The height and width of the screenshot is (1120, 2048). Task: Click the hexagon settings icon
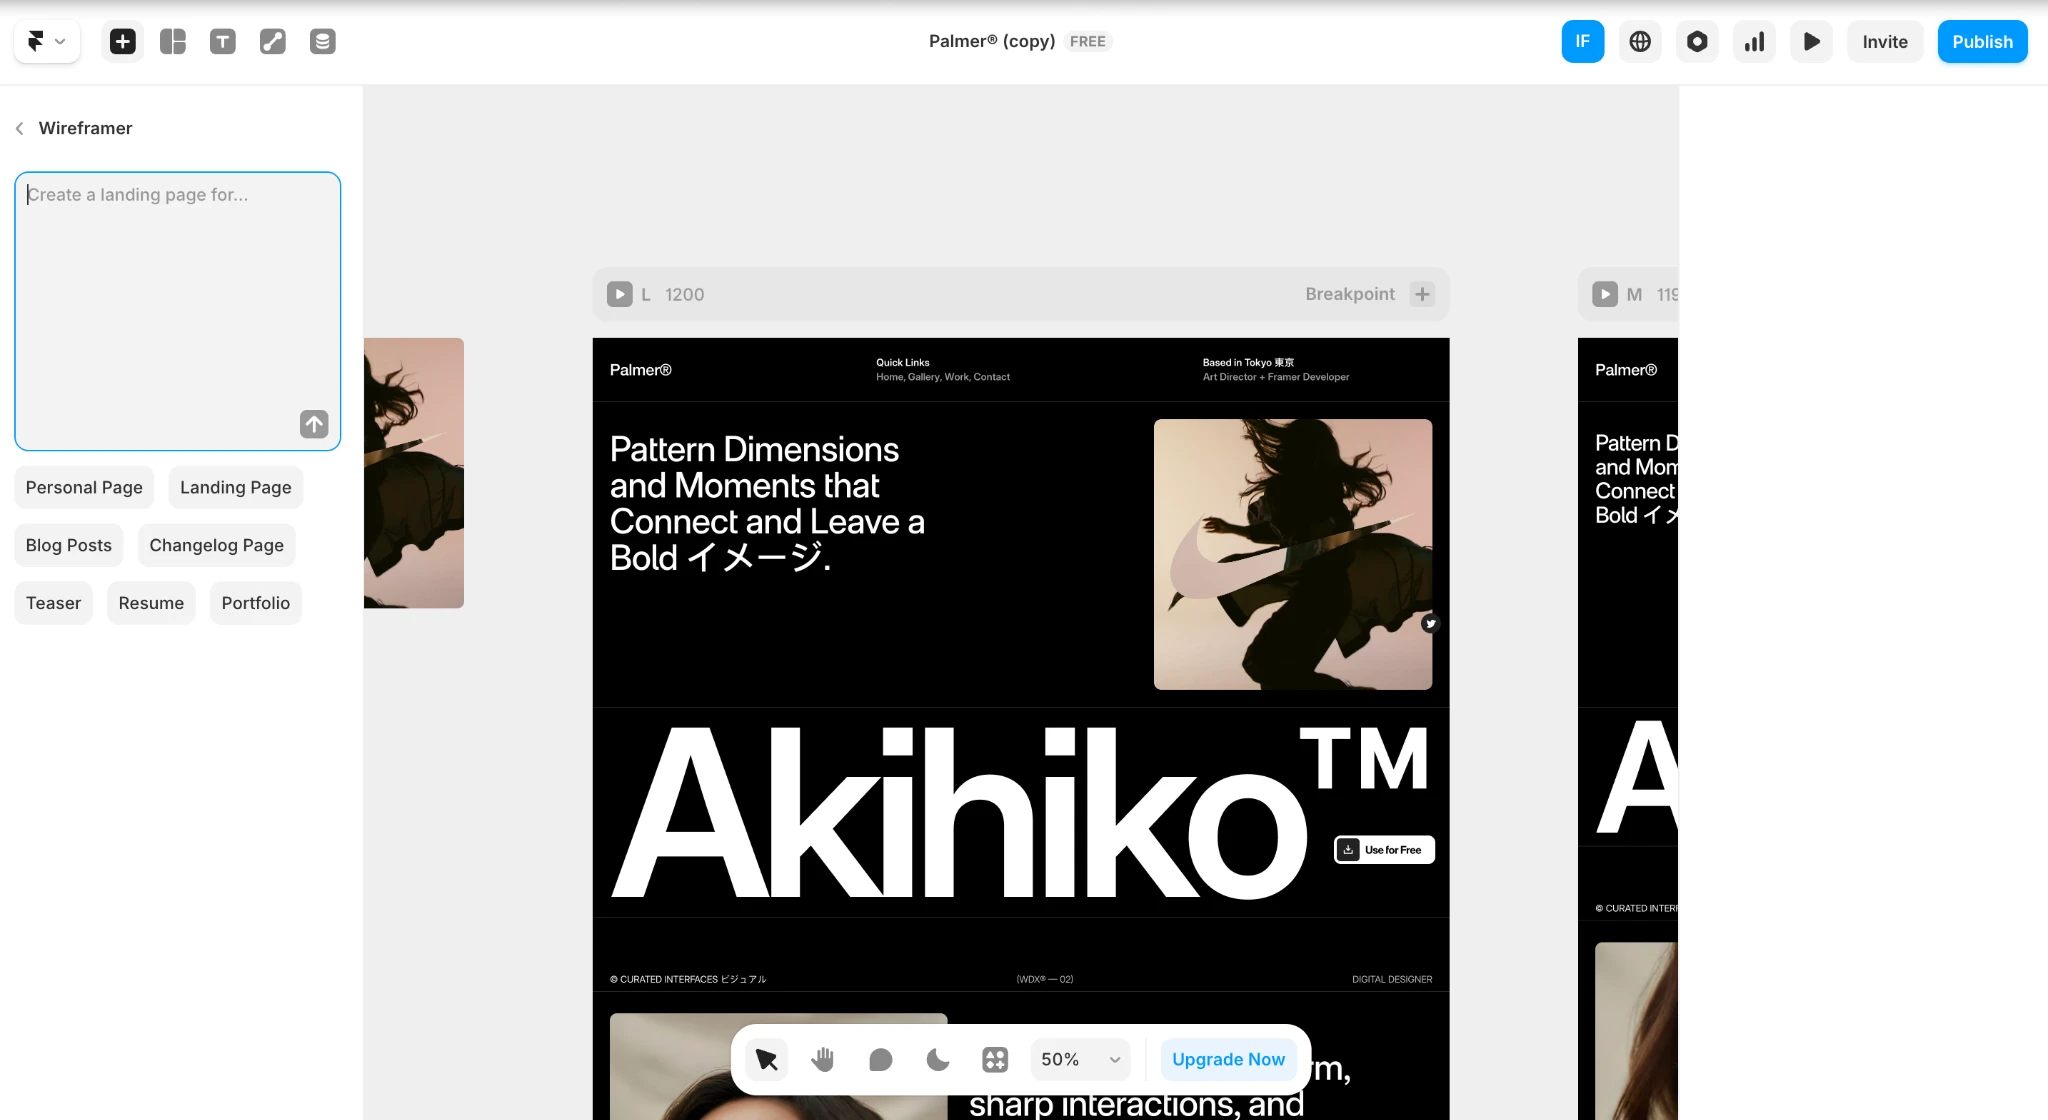pyautogui.click(x=1697, y=41)
